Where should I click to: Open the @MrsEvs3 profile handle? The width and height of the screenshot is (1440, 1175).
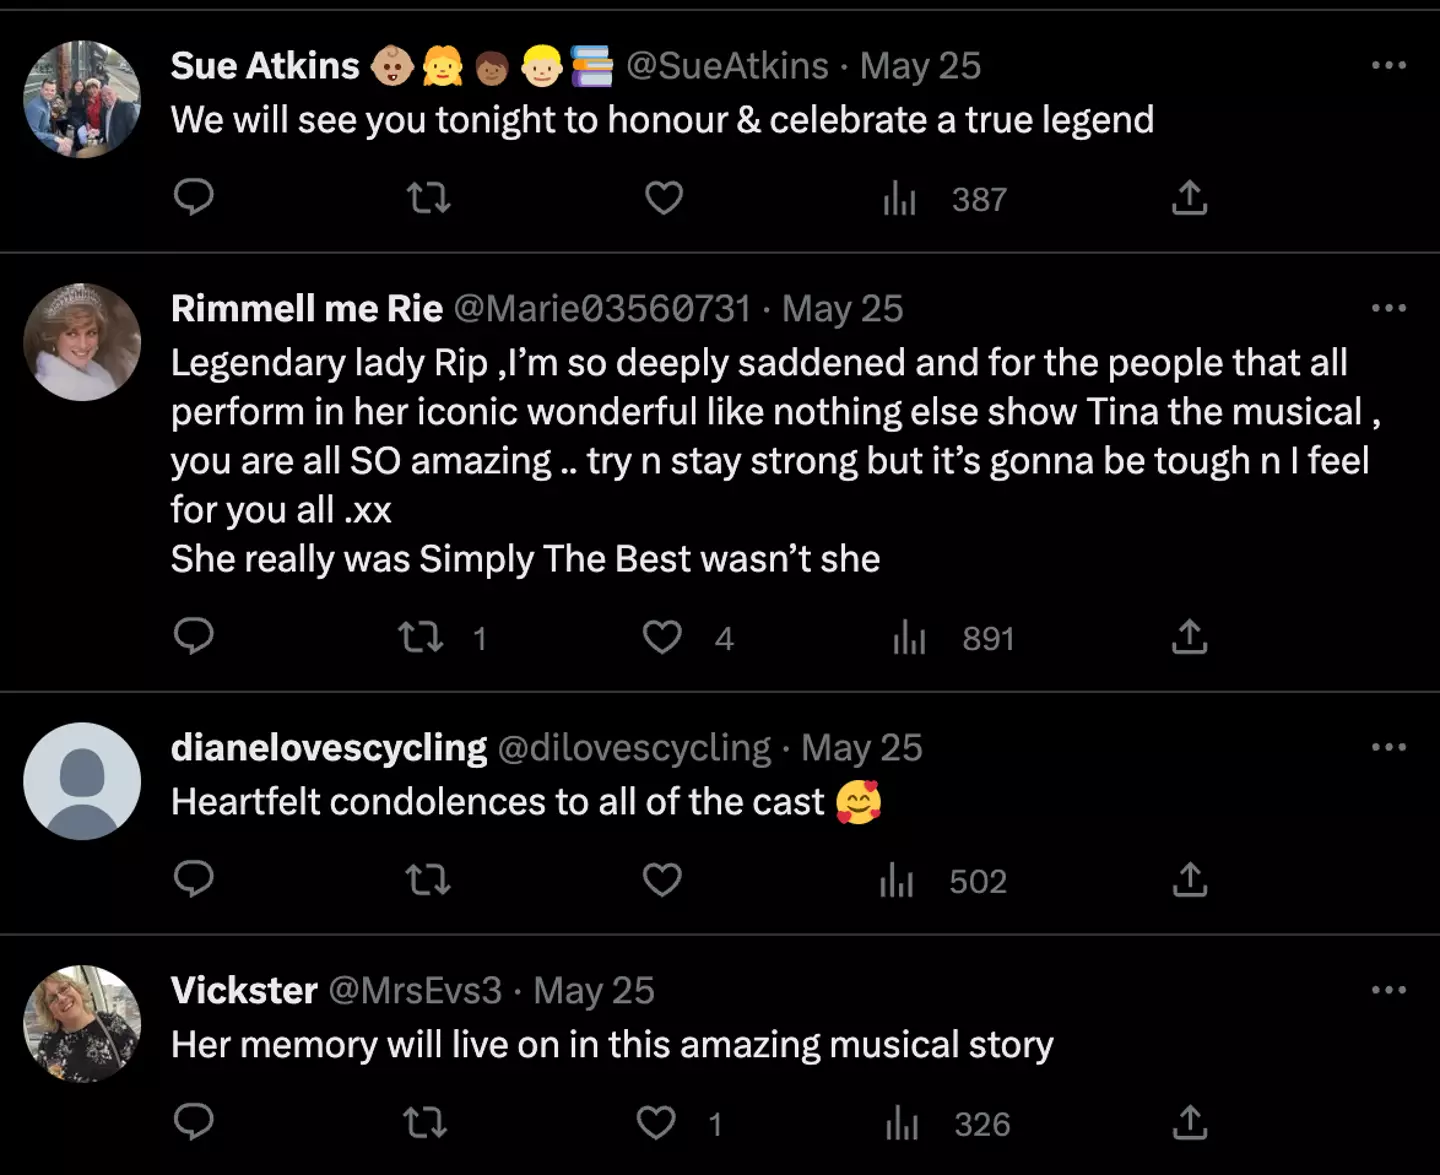pyautogui.click(x=415, y=990)
